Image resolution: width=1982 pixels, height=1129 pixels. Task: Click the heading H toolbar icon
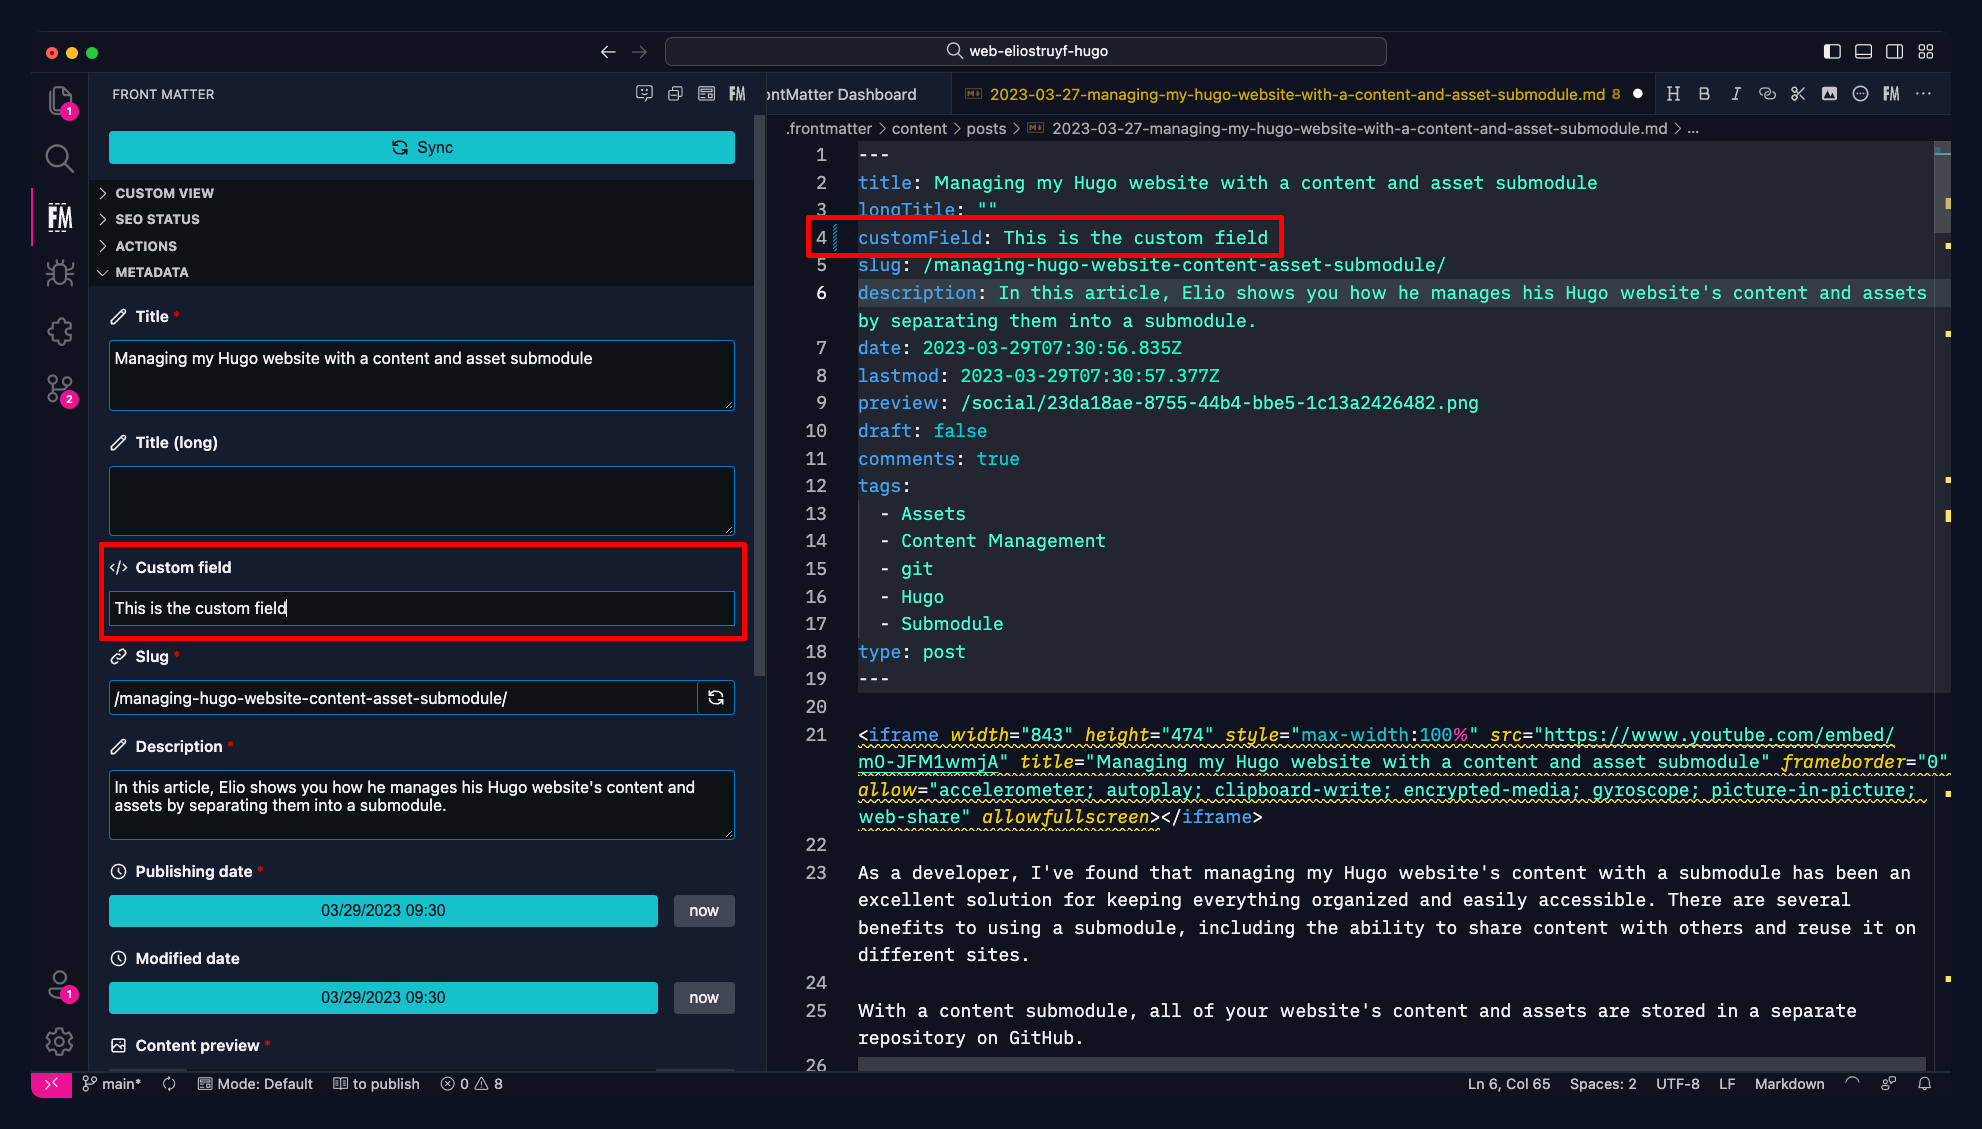click(x=1673, y=94)
